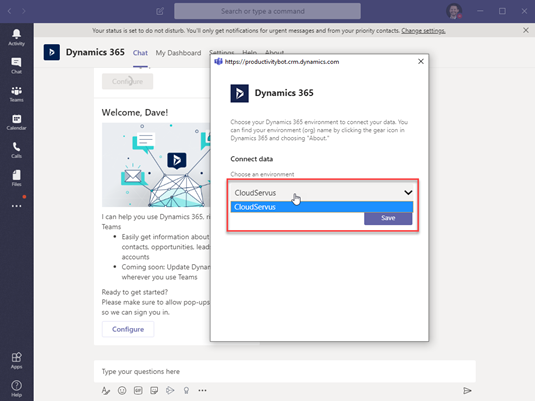
Task: Open the About tab
Action: point(274,52)
